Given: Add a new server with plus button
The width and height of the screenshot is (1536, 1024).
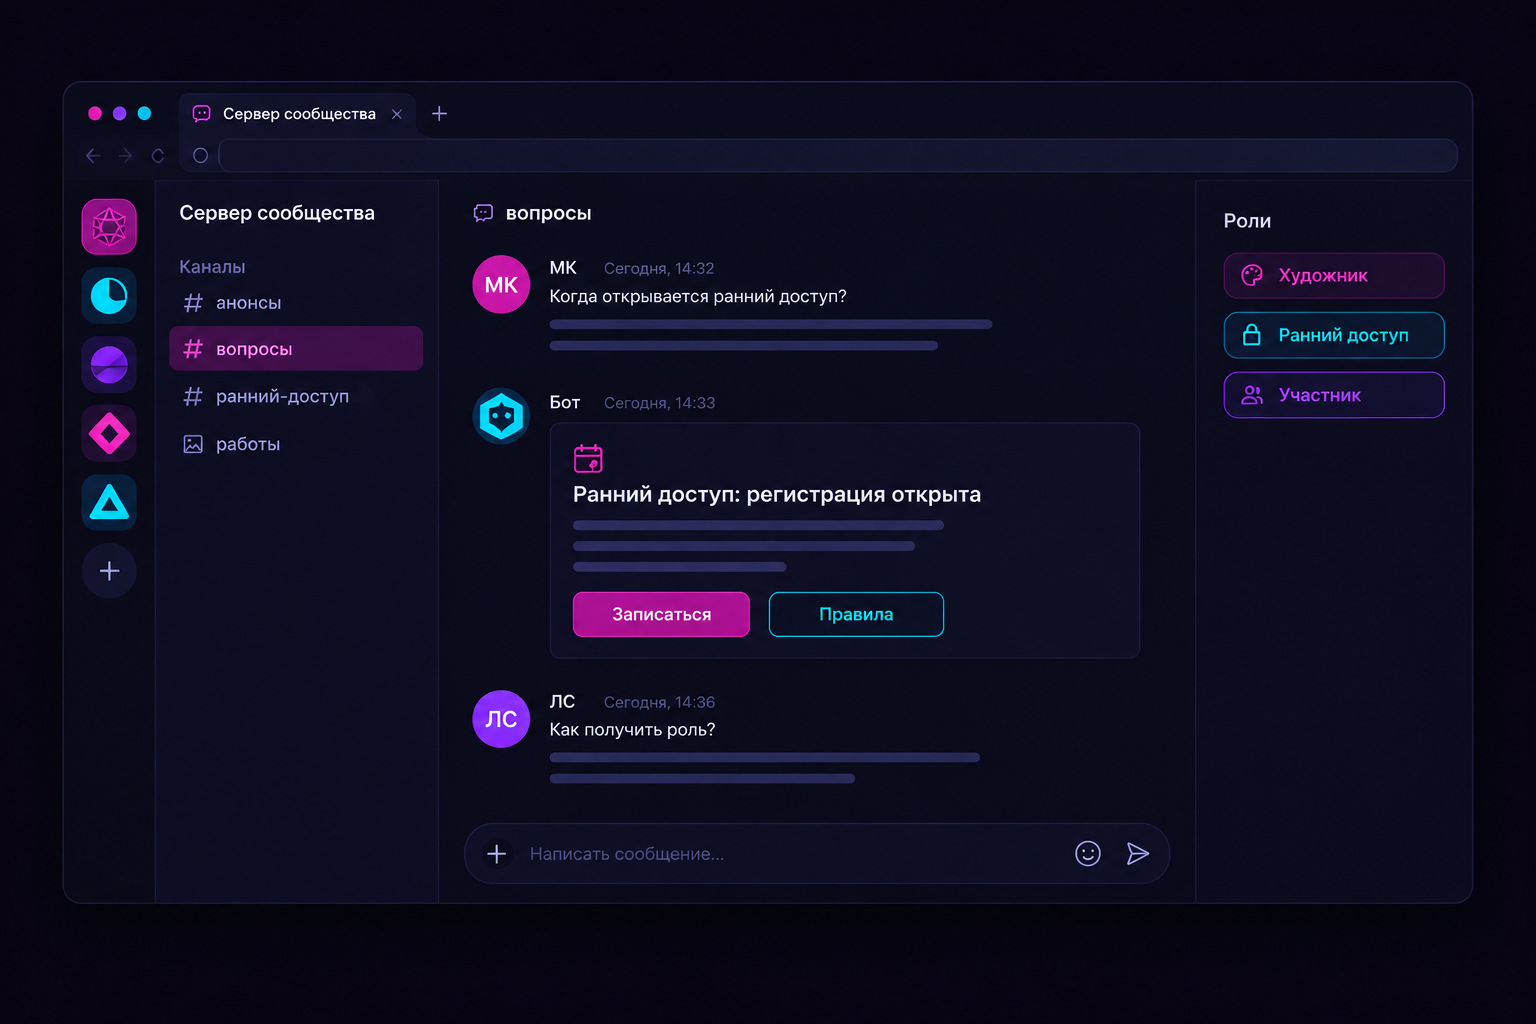Looking at the screenshot, I should tap(109, 571).
